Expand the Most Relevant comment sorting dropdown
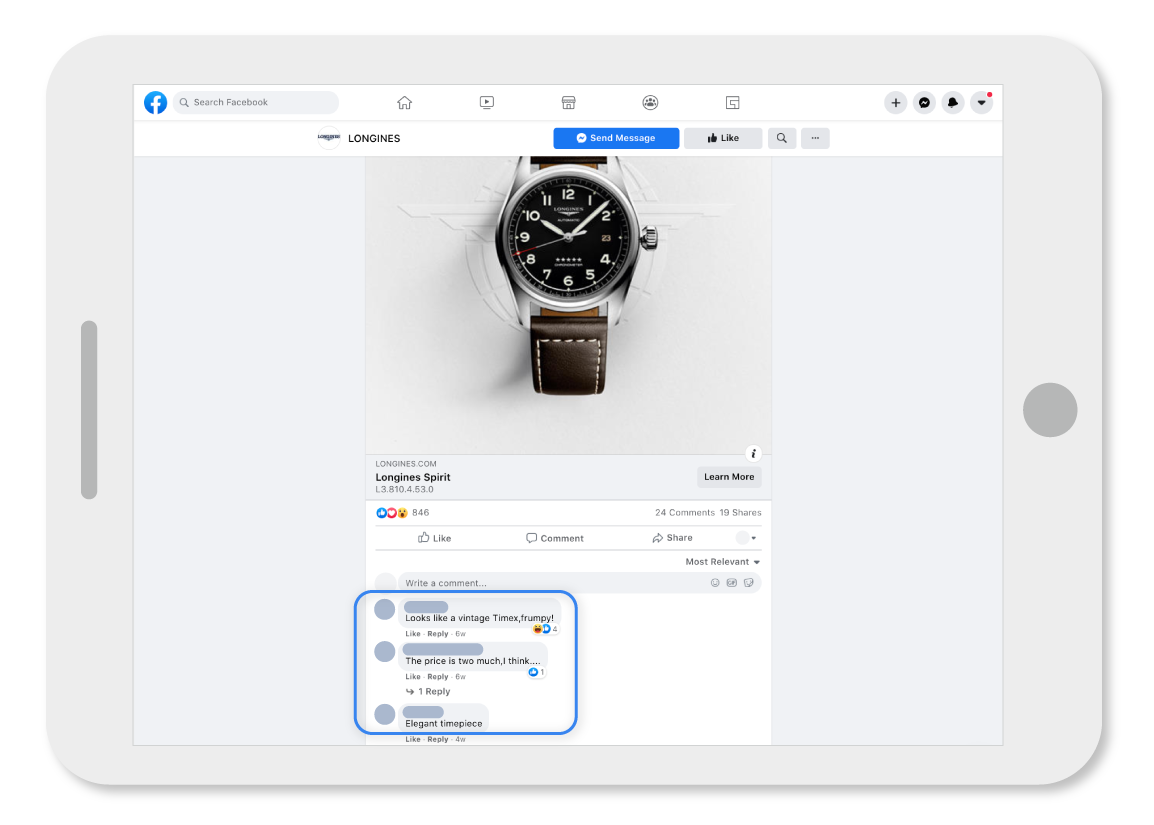The width and height of the screenshot is (1154, 825). [x=722, y=562]
